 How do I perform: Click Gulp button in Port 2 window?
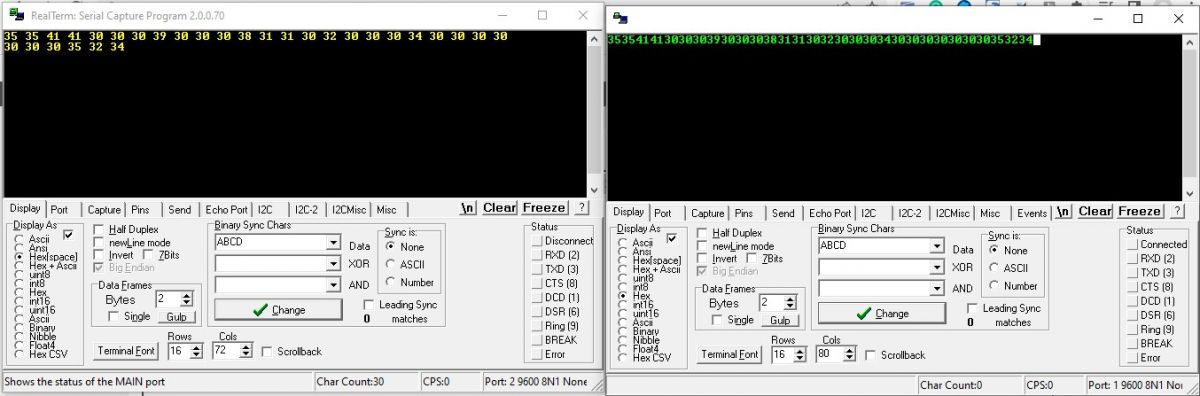click(x=176, y=317)
